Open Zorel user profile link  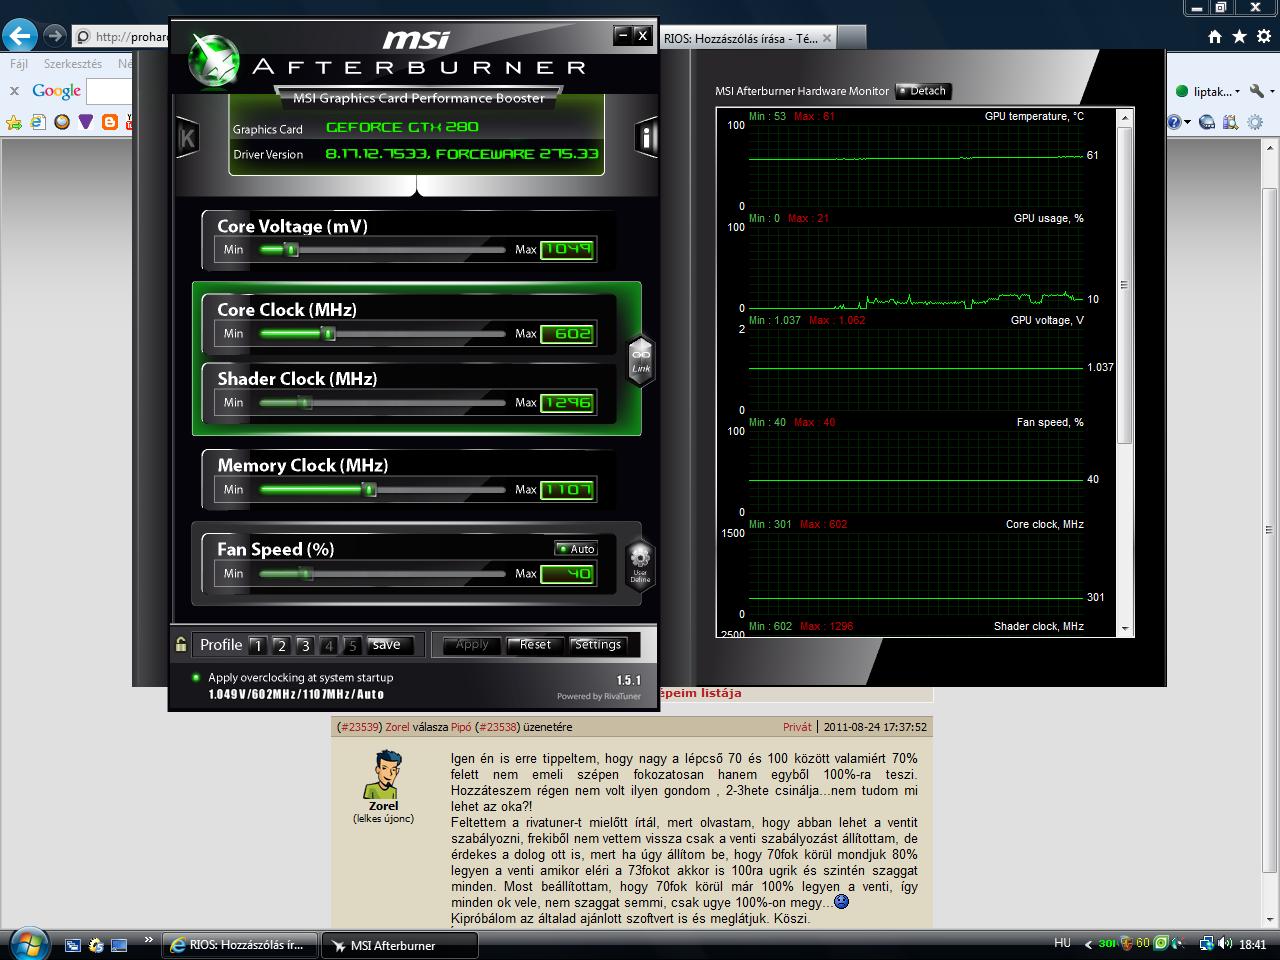tap(397, 727)
